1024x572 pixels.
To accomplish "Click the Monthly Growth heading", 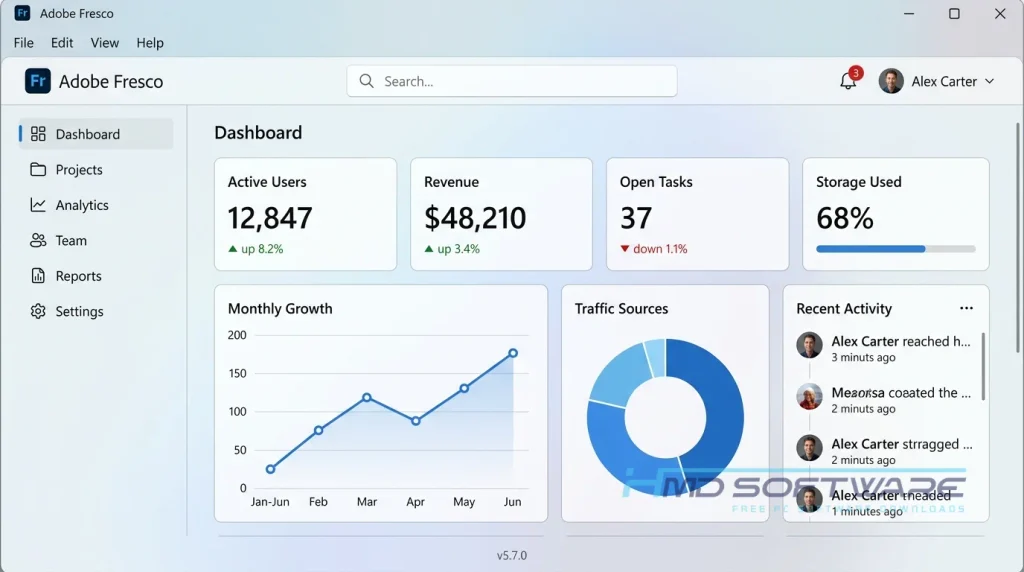I will click(x=280, y=308).
